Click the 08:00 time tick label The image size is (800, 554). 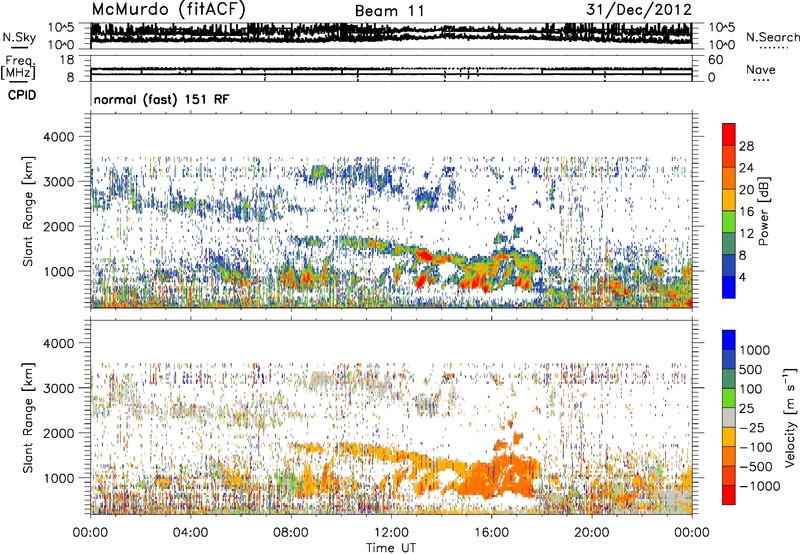(291, 533)
